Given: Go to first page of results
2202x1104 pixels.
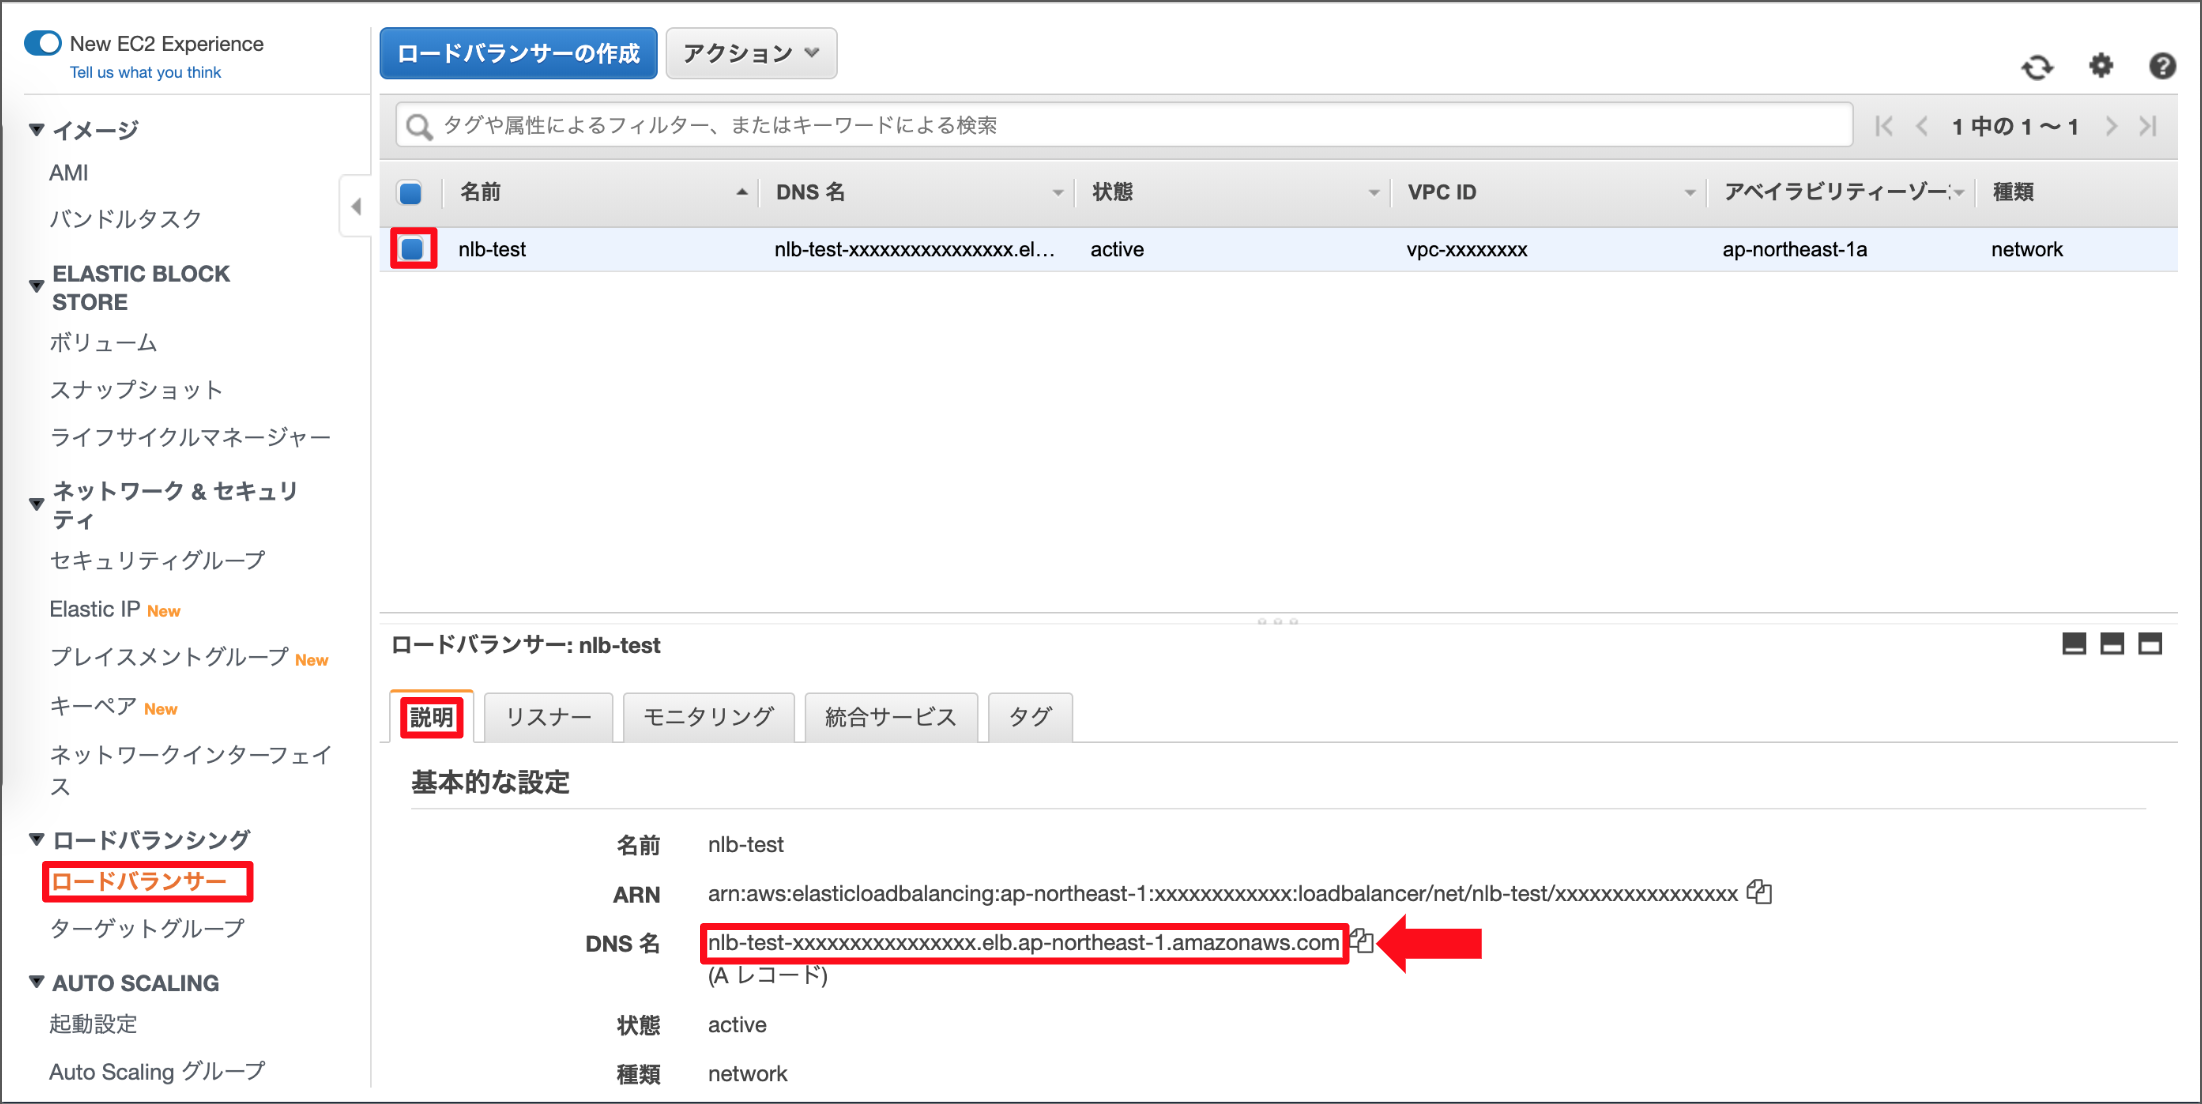Looking at the screenshot, I should [1884, 126].
